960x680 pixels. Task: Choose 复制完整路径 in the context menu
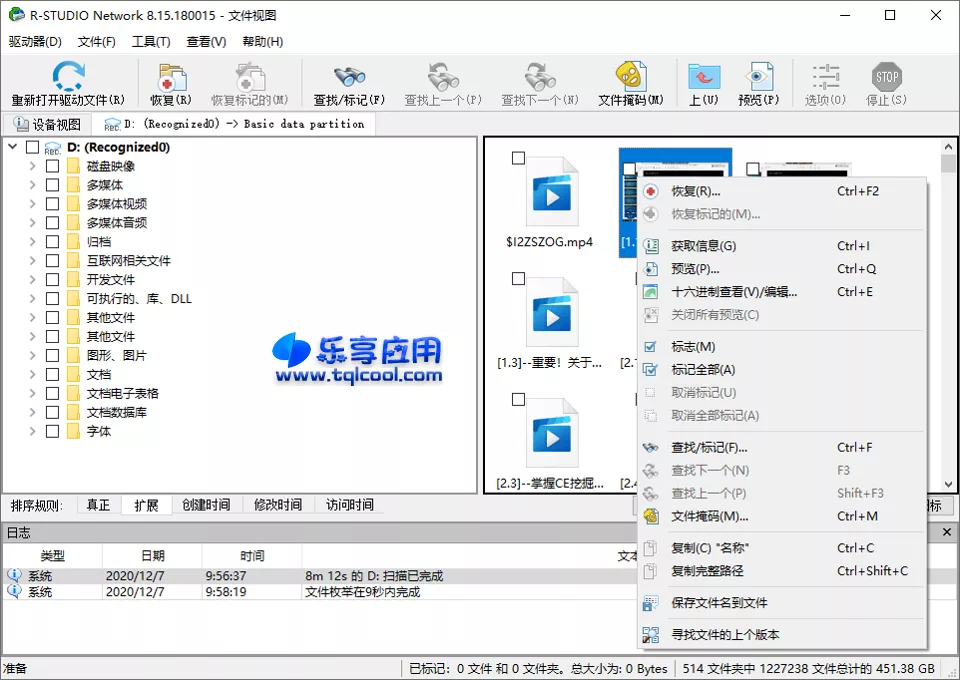tap(782, 571)
